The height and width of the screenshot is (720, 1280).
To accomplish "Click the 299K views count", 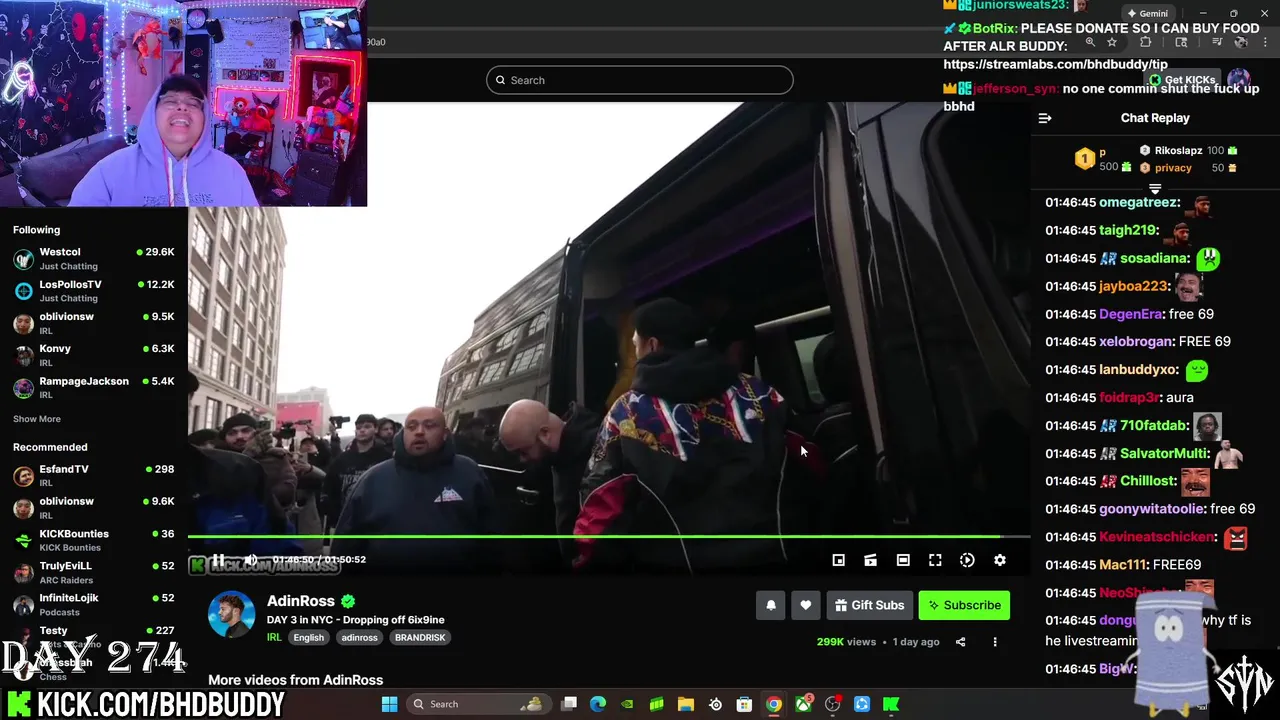I will coord(846,642).
